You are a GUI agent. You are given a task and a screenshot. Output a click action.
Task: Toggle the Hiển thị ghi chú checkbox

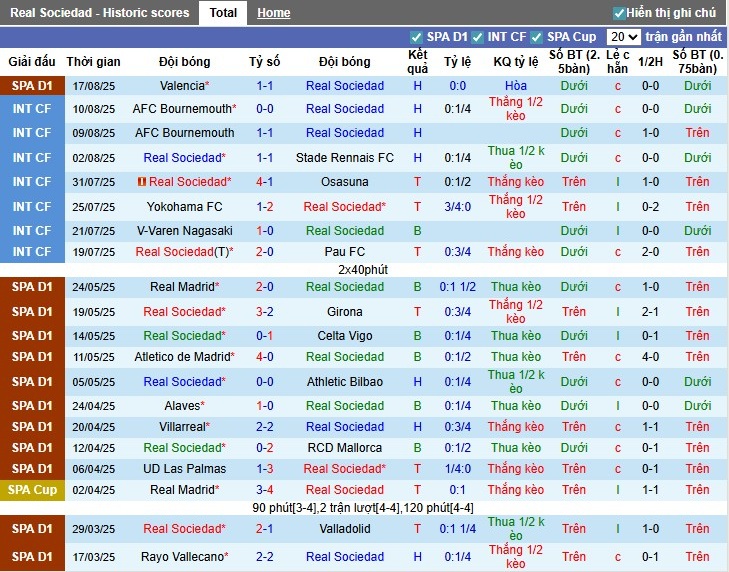[619, 13]
